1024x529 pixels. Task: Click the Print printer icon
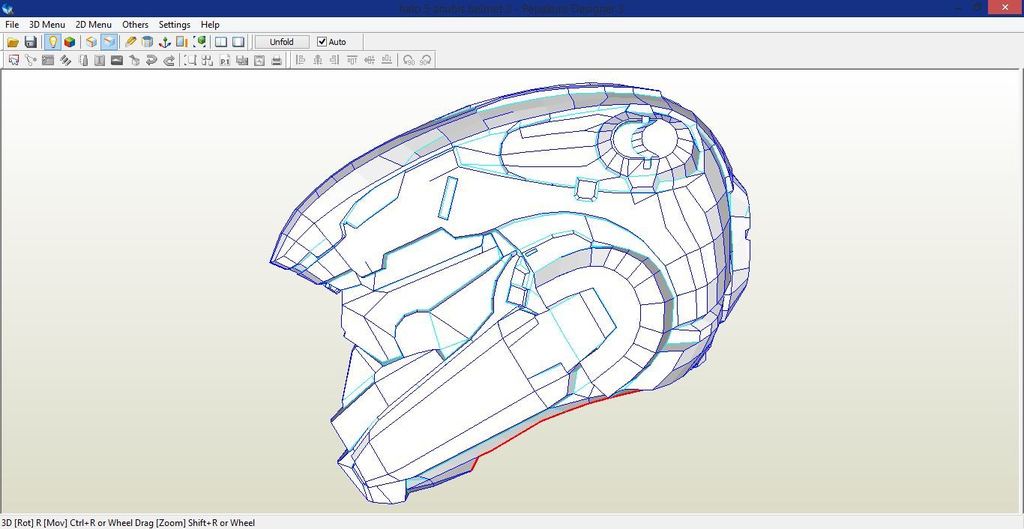276,61
